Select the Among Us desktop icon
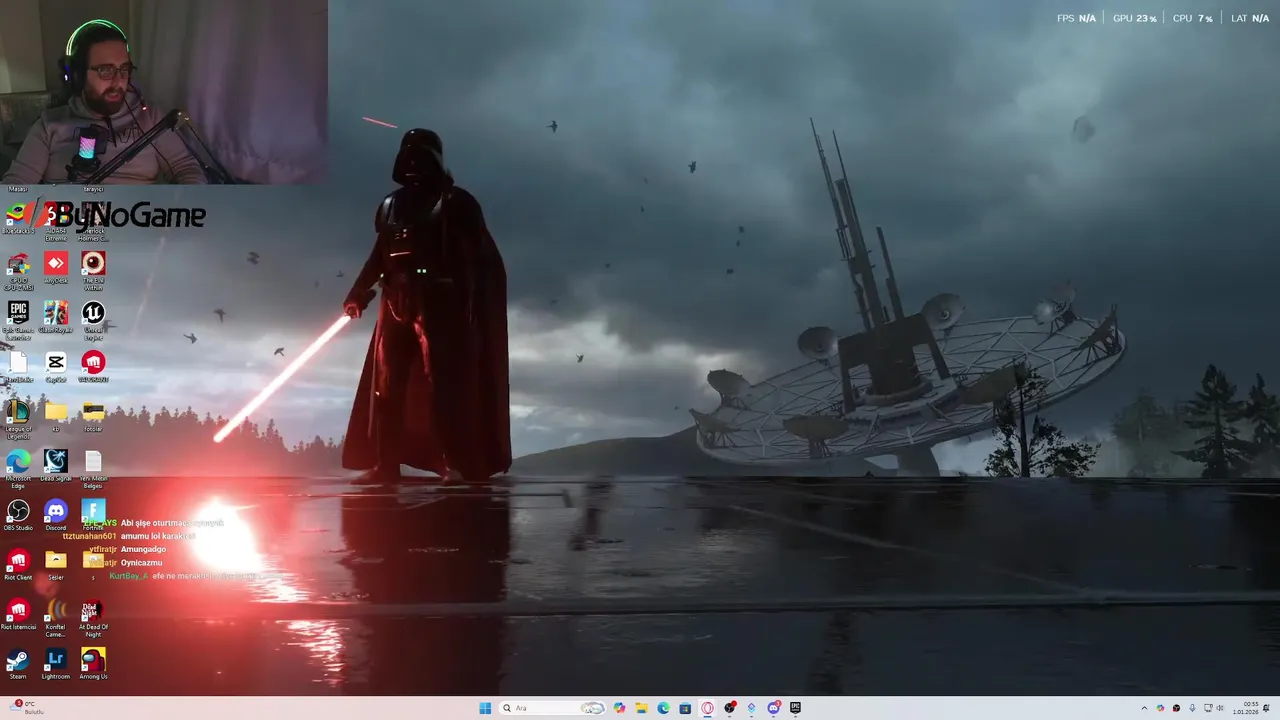1280x720 pixels. pos(93,664)
